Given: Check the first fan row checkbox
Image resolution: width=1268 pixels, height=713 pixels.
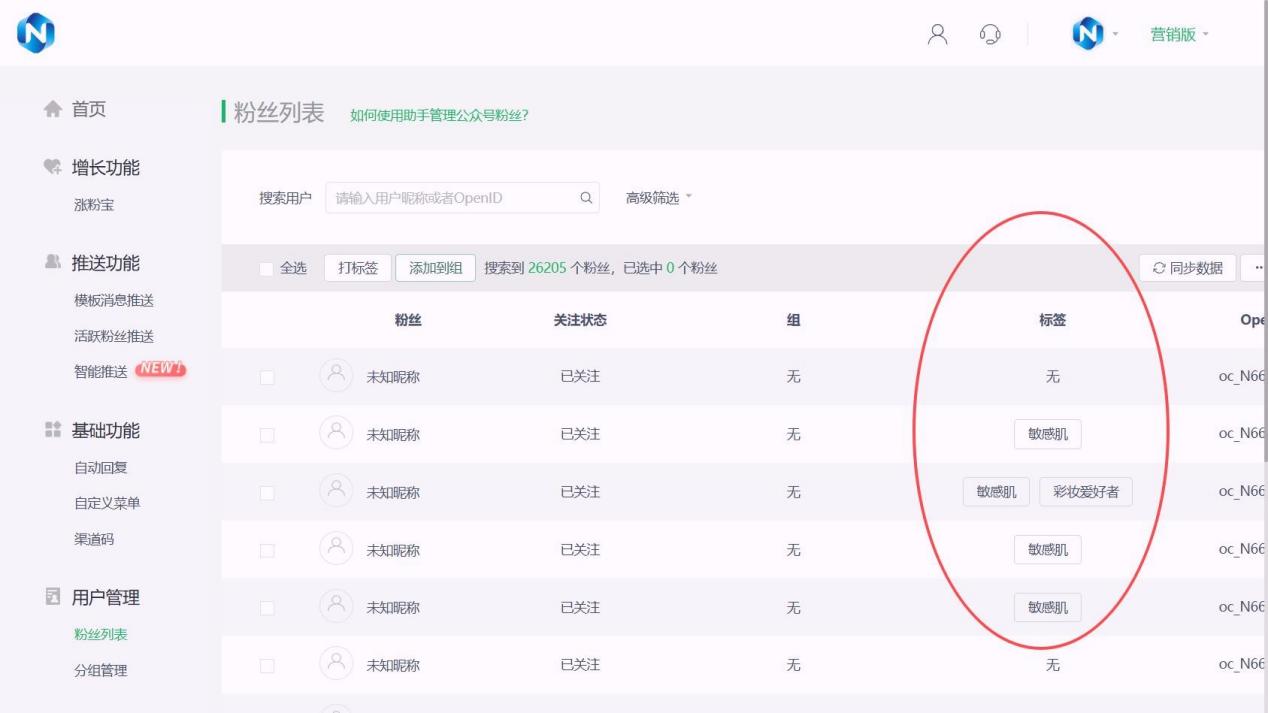Looking at the screenshot, I should [x=266, y=377].
